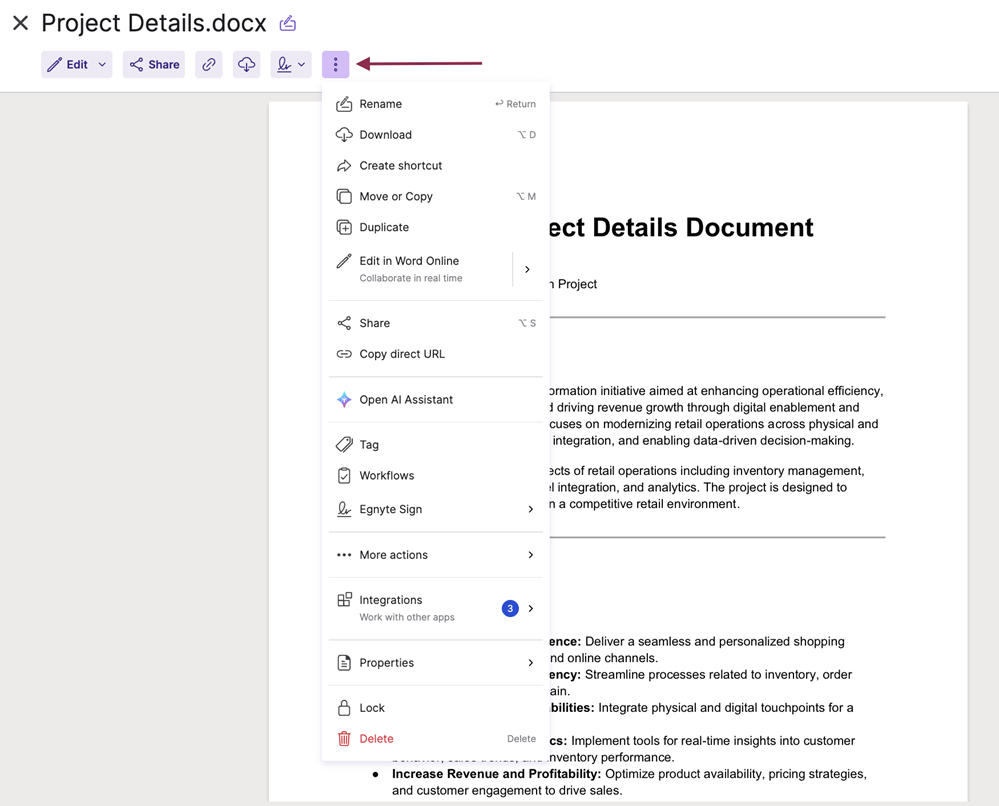Close the Project Details.docx preview
Viewport: 999px width, 806px height.
(x=20, y=24)
